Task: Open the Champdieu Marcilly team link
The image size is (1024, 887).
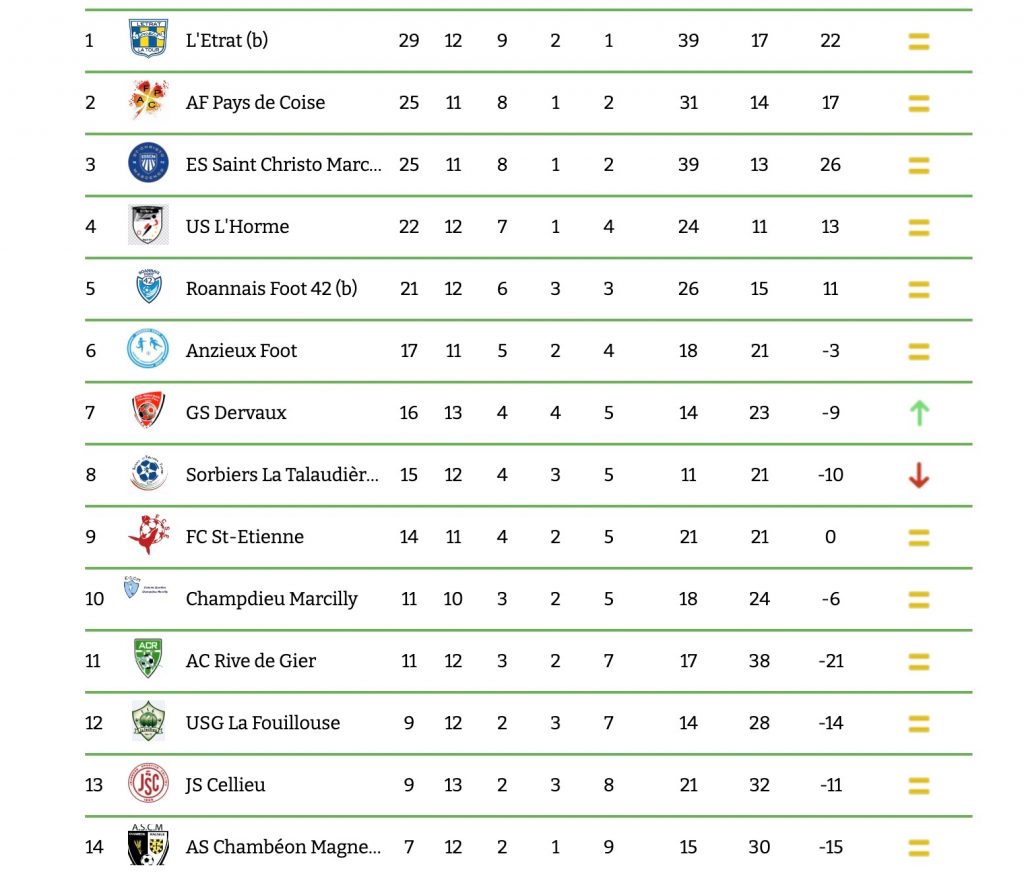Action: click(x=272, y=599)
